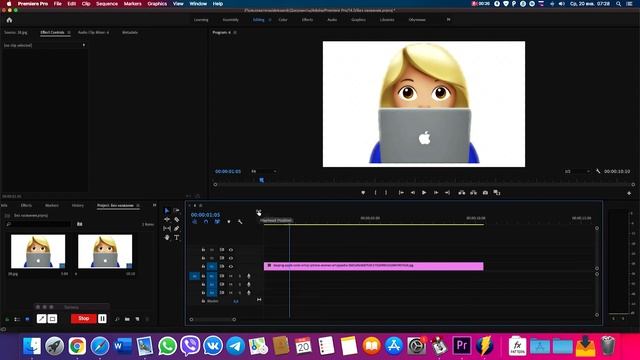Go to Out point in Program monitor
Image resolution: width=640 pixels, height=360 pixels.
click(447, 193)
